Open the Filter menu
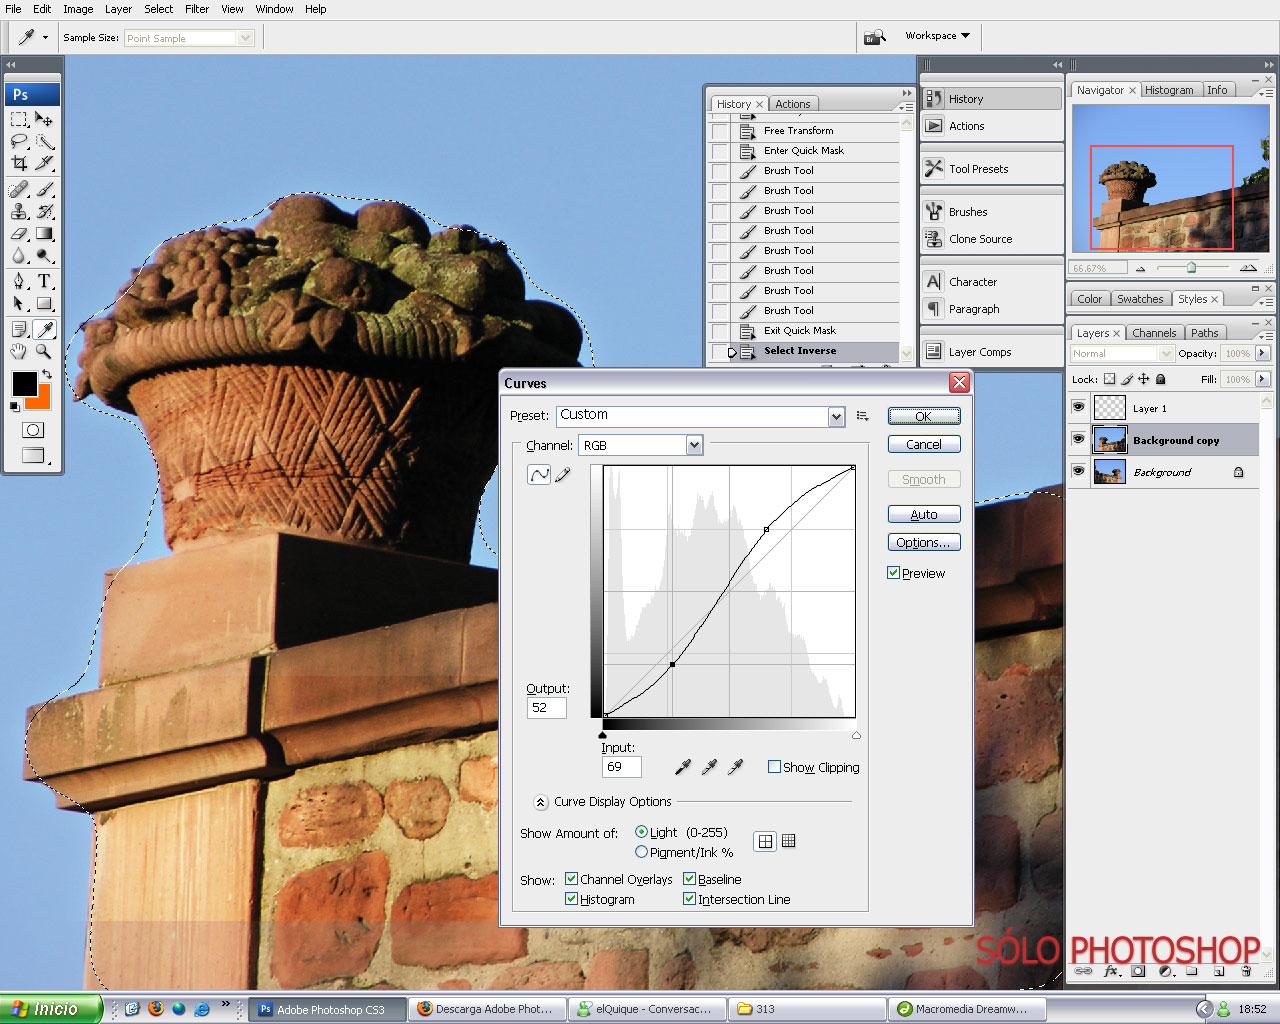The image size is (1280, 1024). coord(197,9)
